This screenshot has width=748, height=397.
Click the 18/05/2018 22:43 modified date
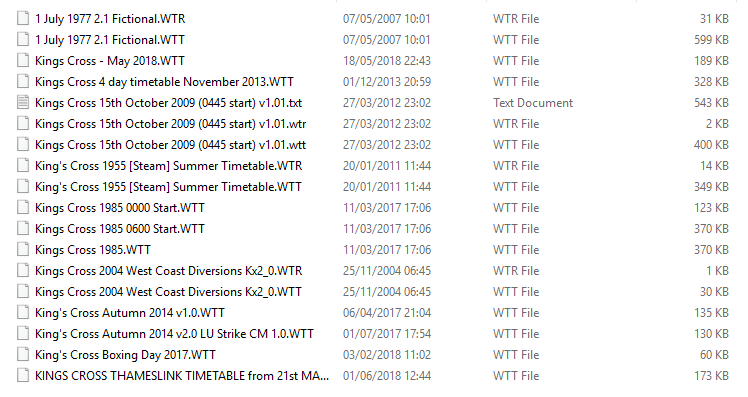[386, 61]
